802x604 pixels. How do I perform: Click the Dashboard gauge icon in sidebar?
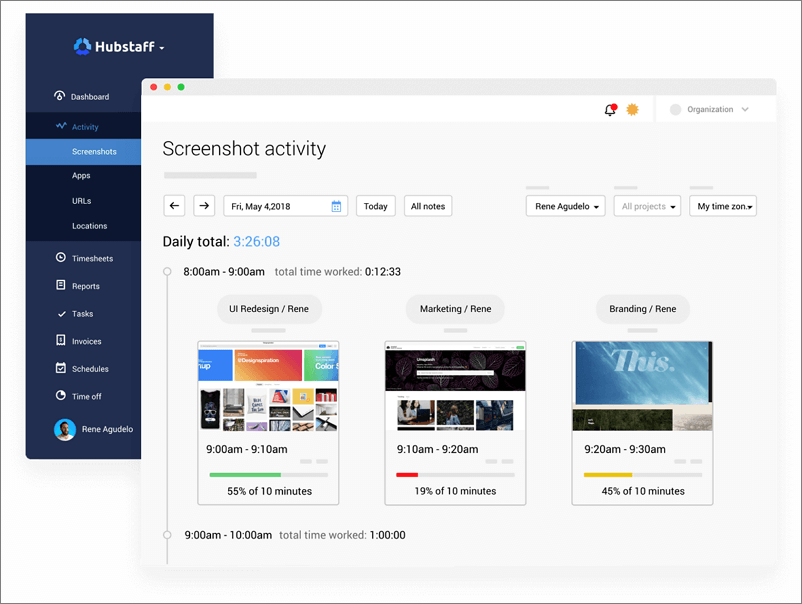60,97
